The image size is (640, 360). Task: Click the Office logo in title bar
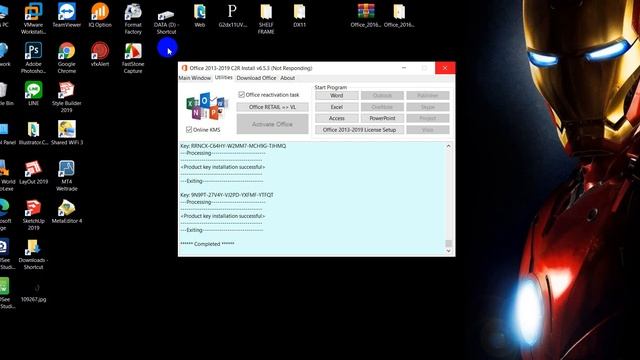pos(184,68)
